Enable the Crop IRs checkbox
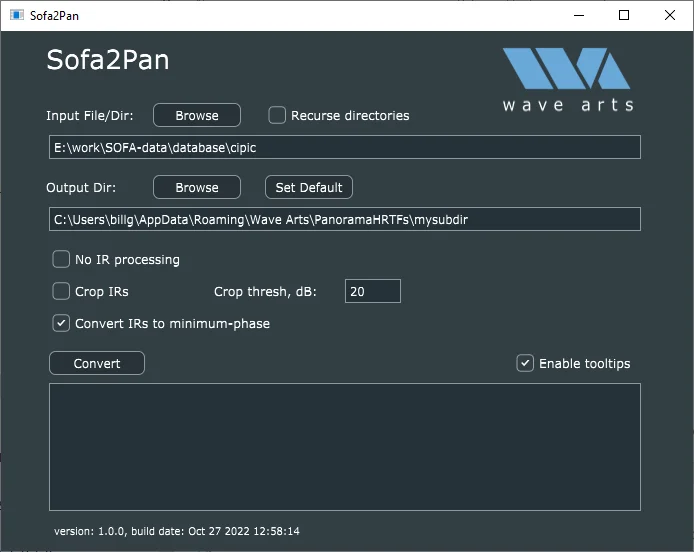This screenshot has width=694, height=552. [61, 291]
